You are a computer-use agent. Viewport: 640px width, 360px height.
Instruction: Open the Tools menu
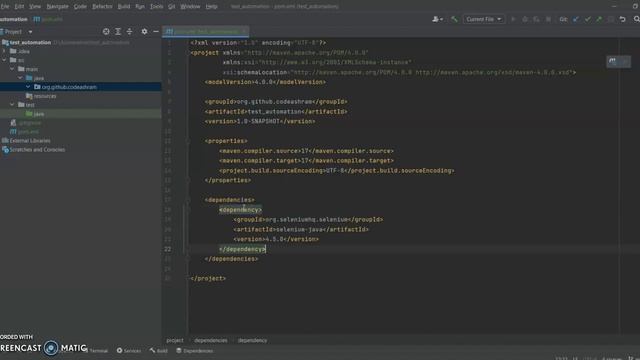point(156,7)
